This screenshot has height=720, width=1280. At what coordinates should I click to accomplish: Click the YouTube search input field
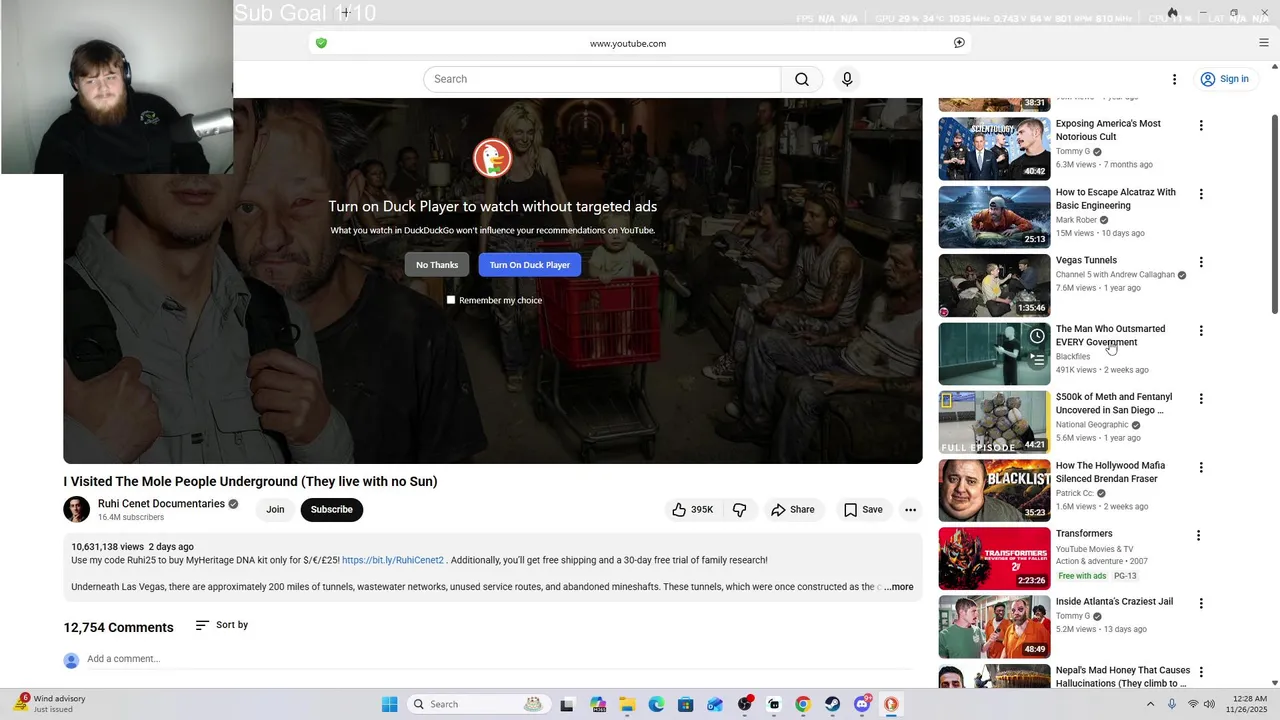click(602, 79)
